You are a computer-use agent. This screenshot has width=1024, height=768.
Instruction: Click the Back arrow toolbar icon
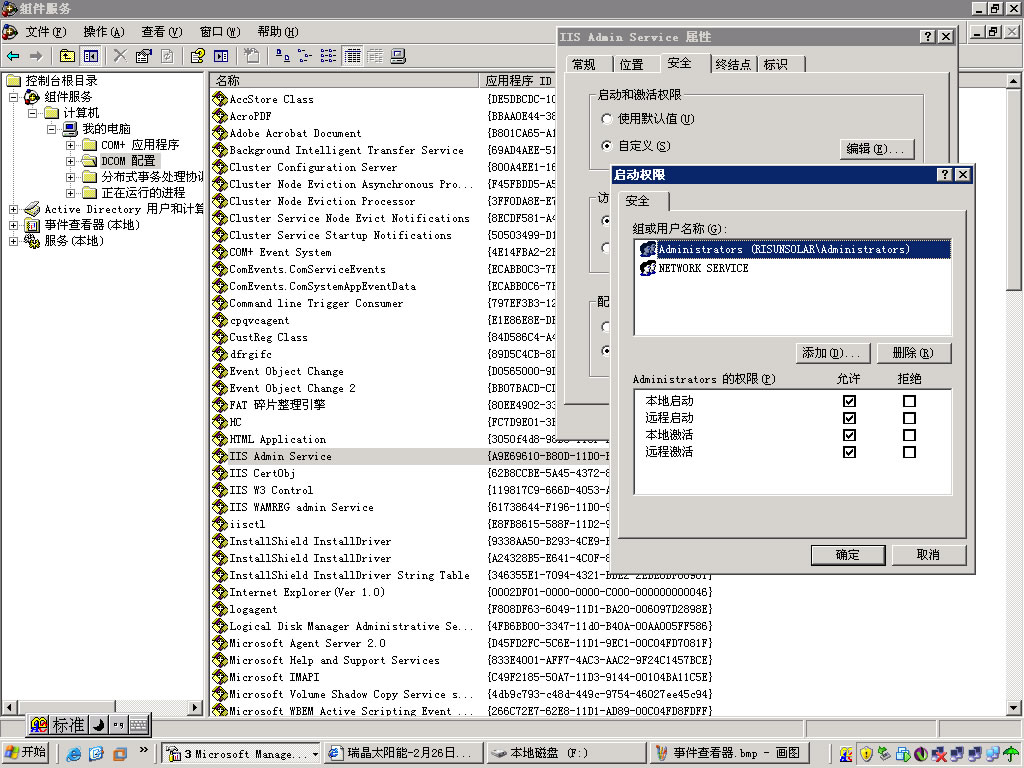(13, 56)
